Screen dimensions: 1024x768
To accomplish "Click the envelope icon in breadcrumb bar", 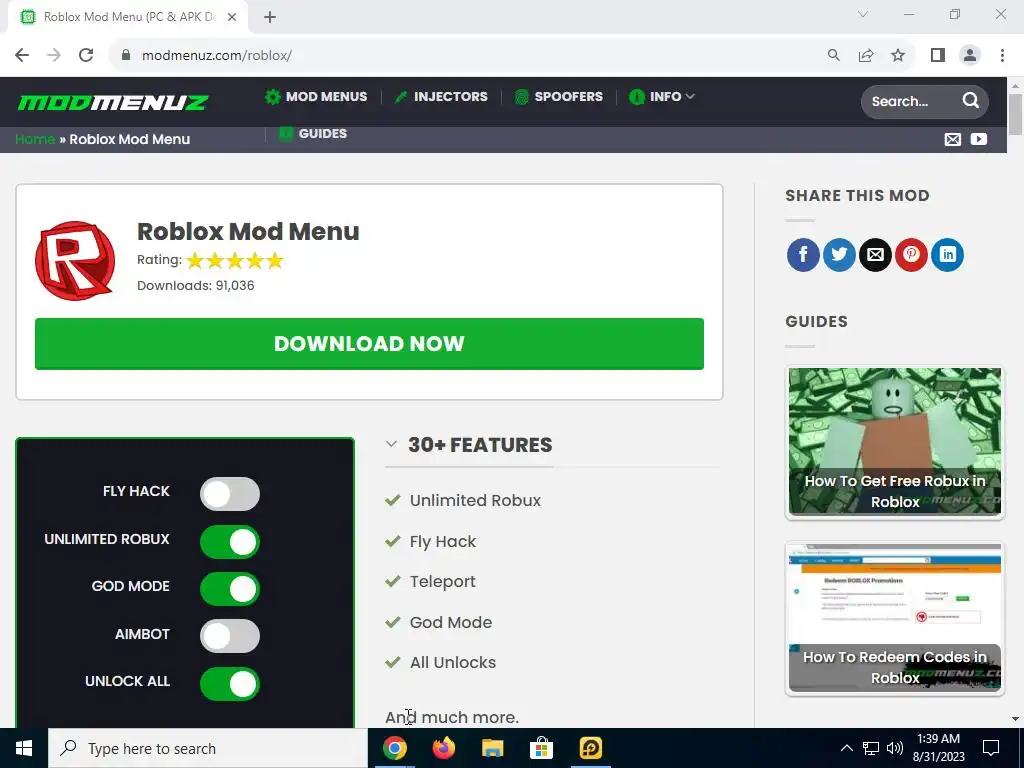I will [953, 139].
